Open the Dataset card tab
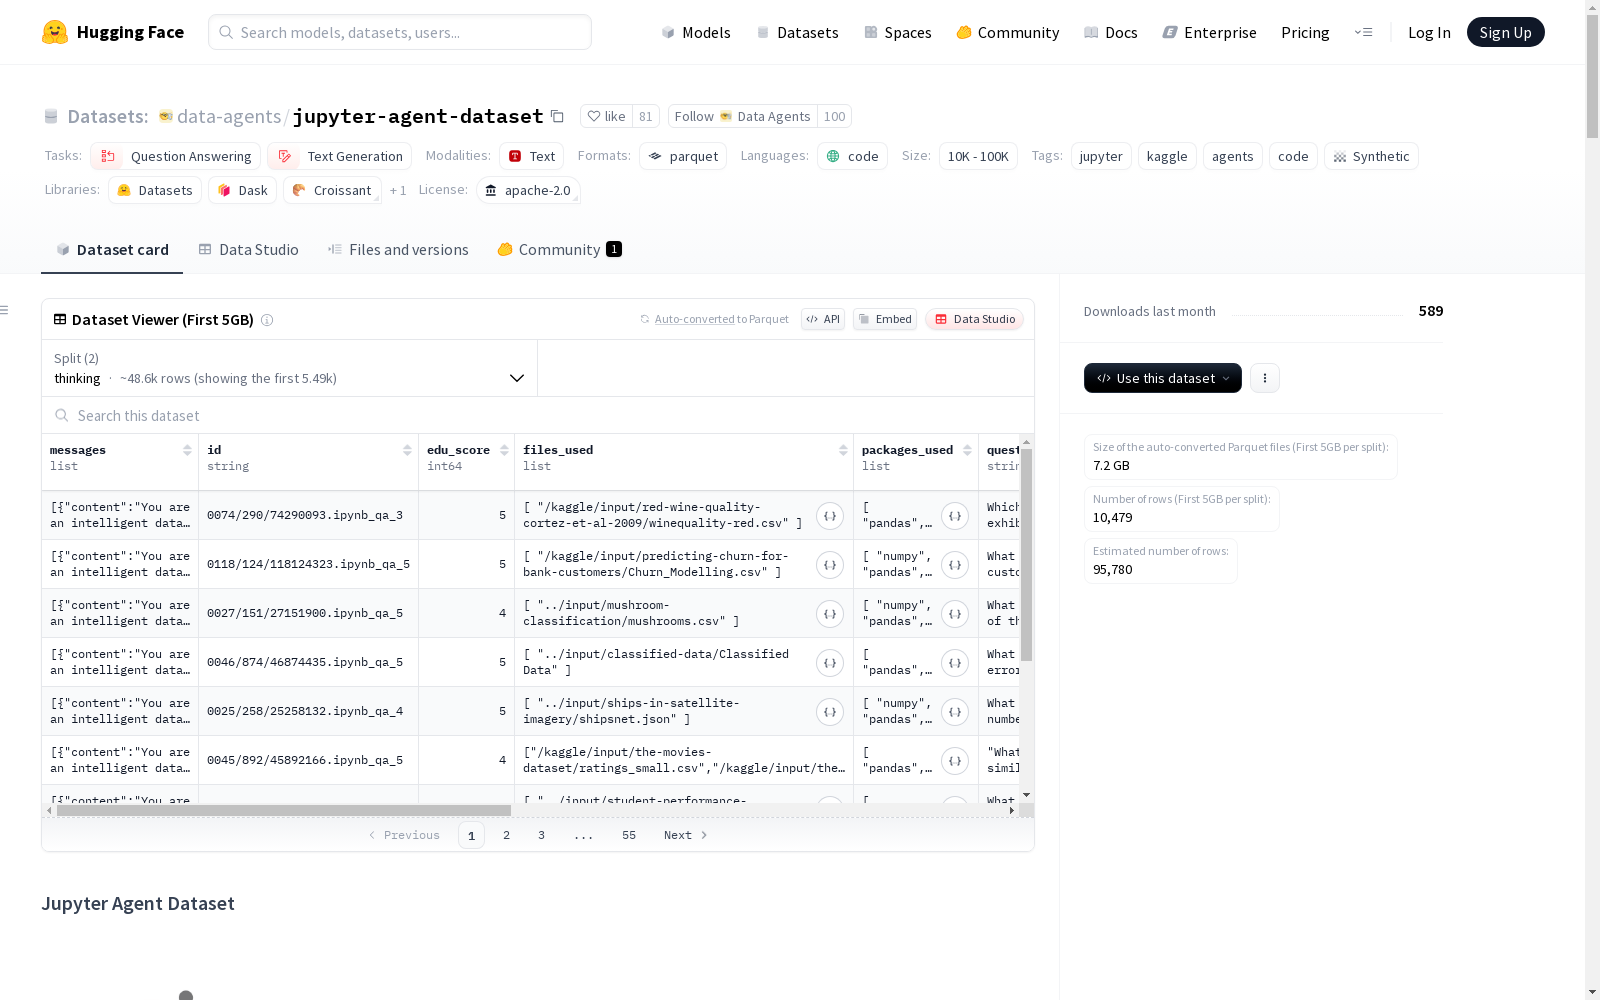Screen dimensions: 1600x1000 tap(112, 250)
